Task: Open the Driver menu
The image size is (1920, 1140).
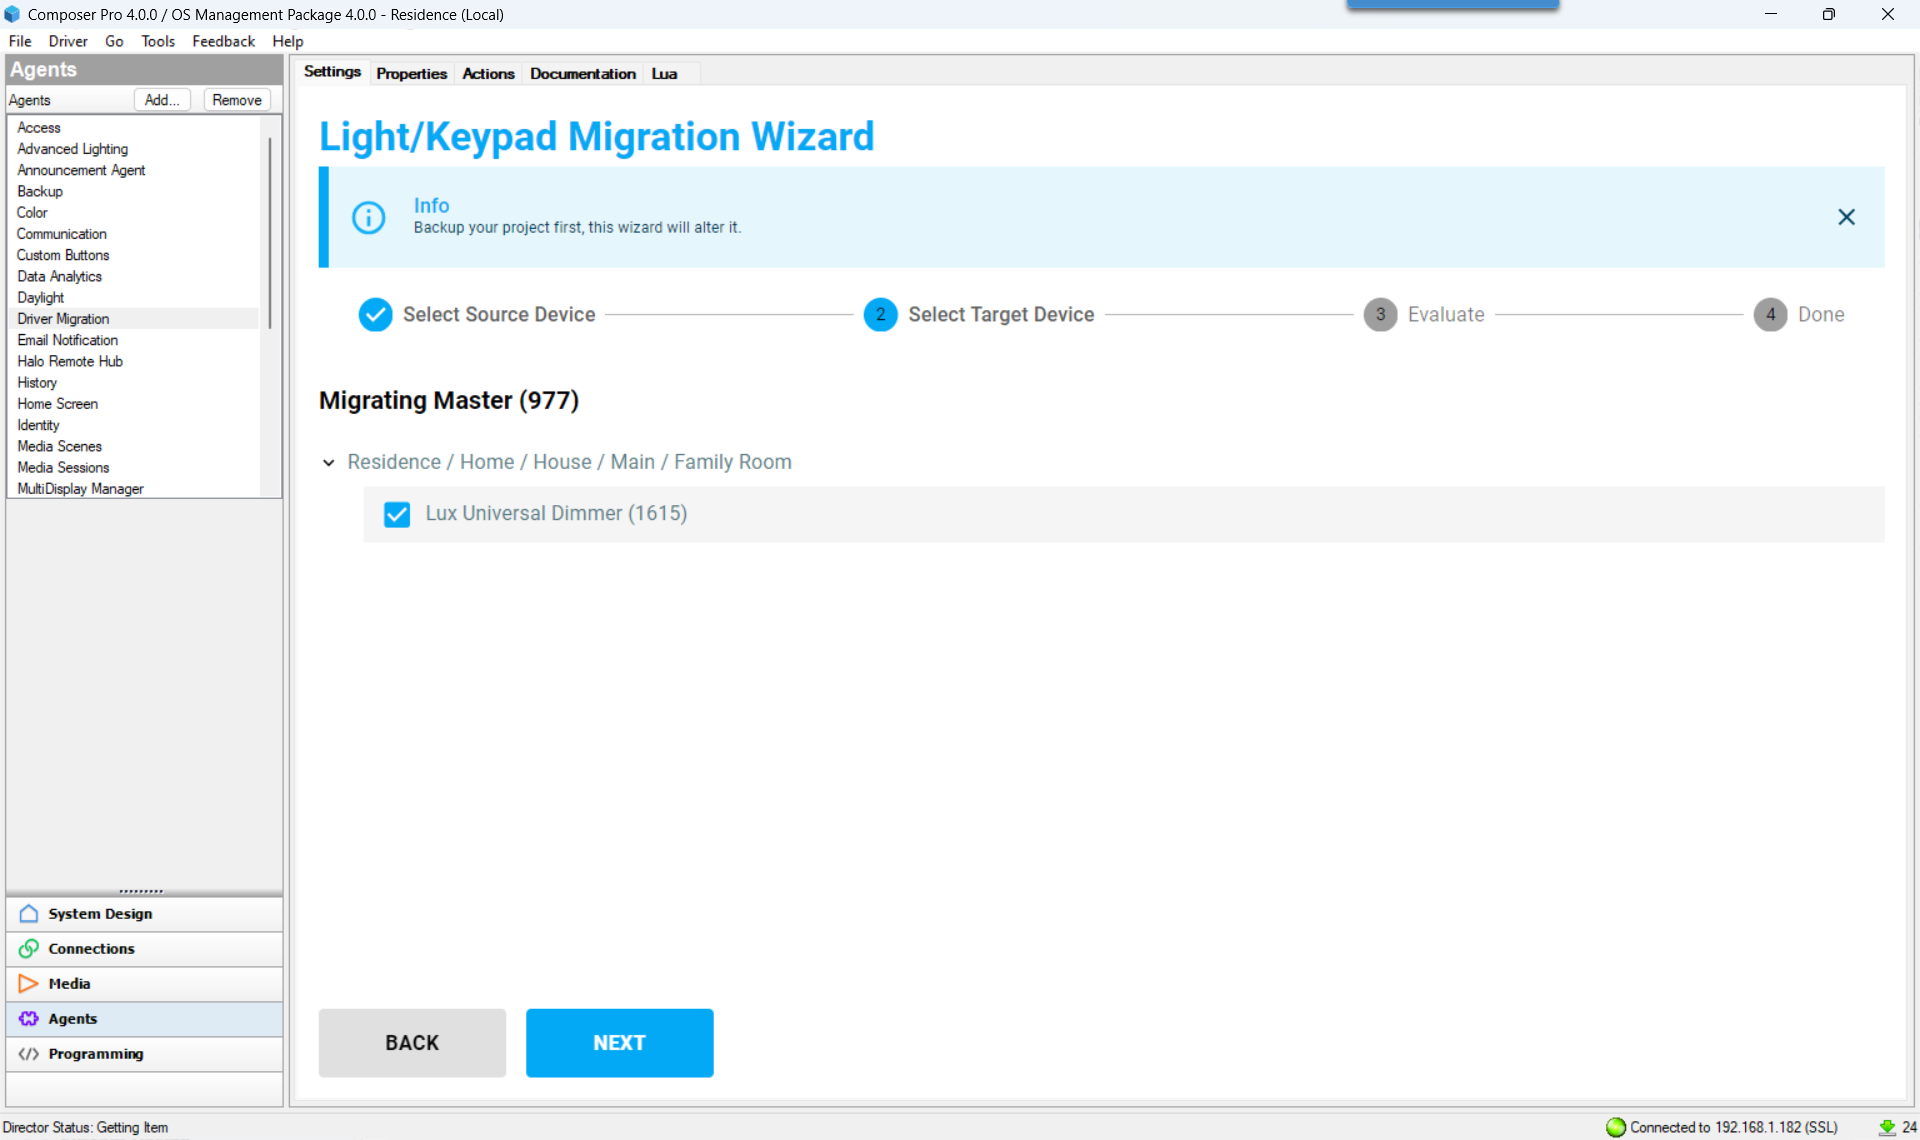Action: (x=68, y=41)
